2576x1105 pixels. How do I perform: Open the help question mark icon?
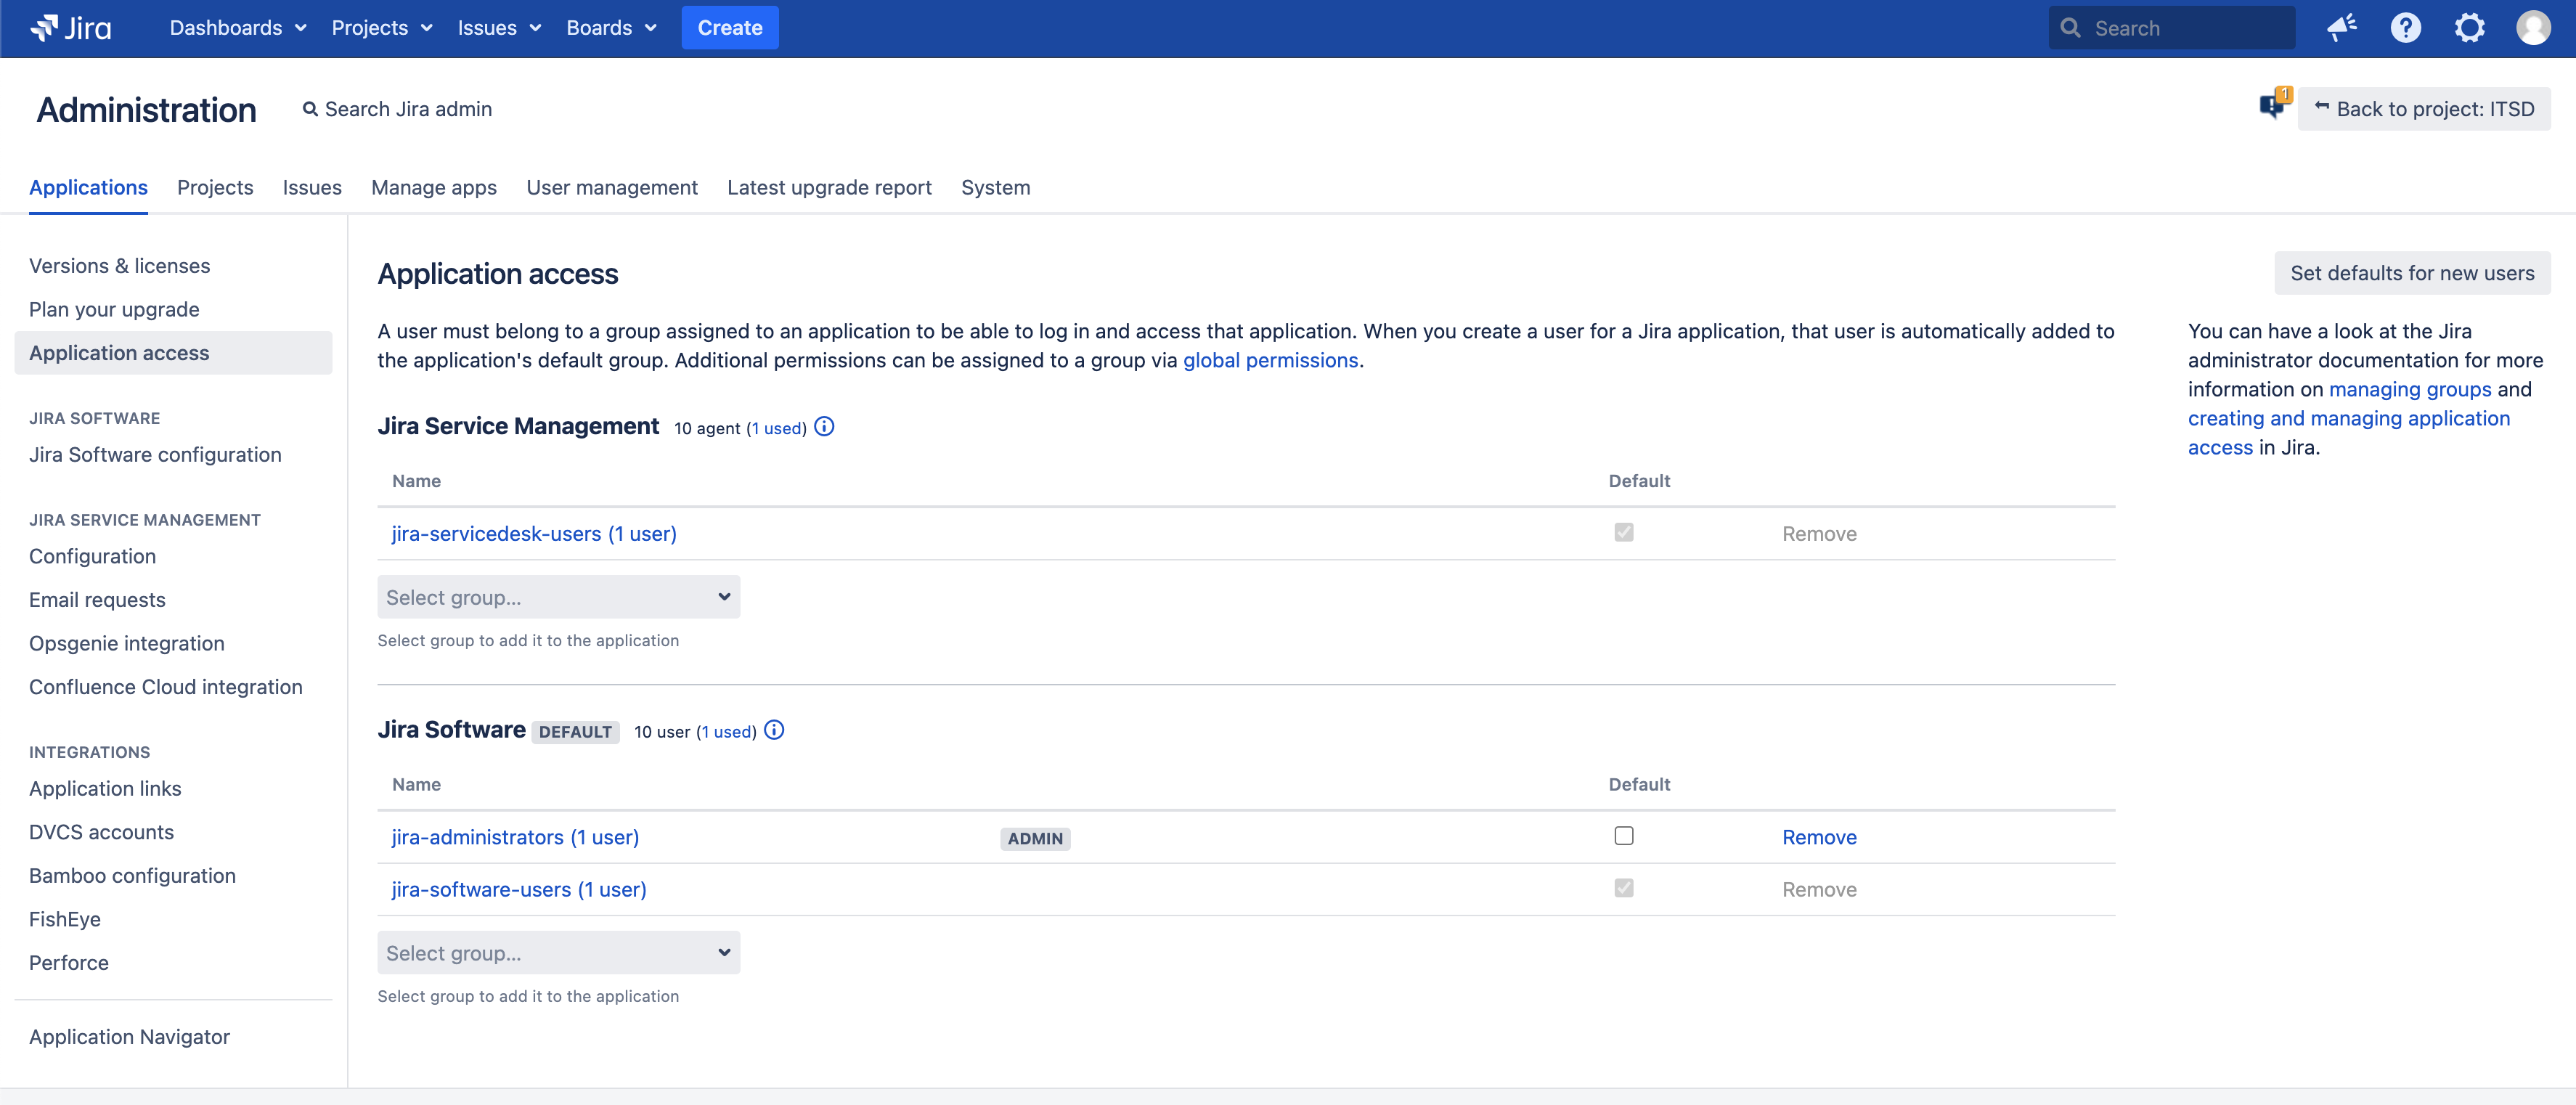(x=2406, y=28)
